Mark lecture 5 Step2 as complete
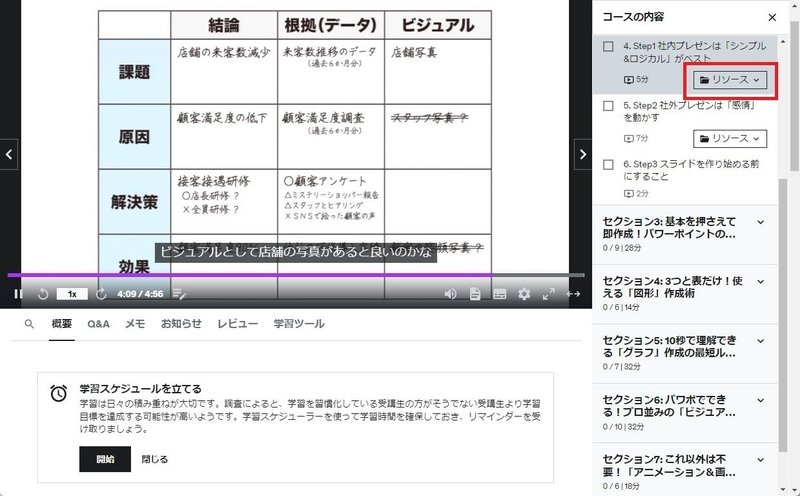This screenshot has height=496, width=800. tap(608, 106)
